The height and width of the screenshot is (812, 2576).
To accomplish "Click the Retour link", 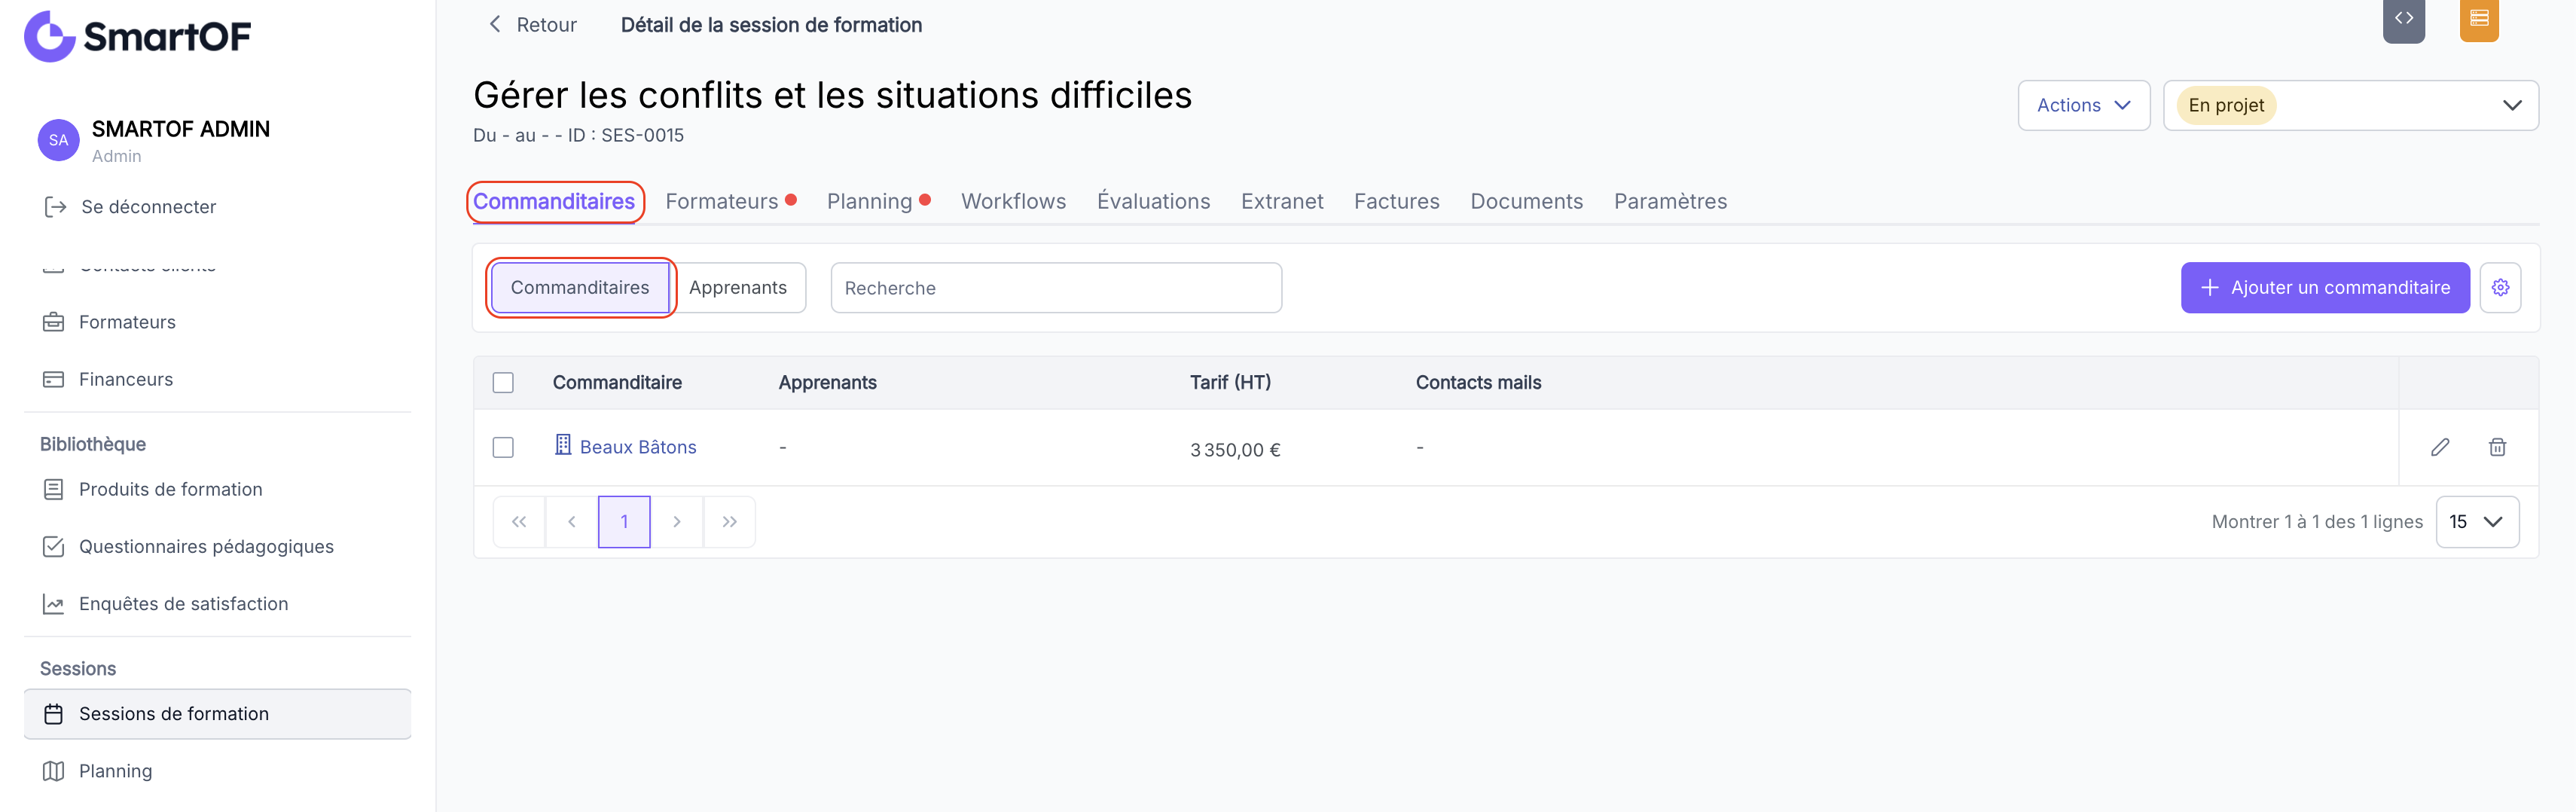I will (546, 25).
